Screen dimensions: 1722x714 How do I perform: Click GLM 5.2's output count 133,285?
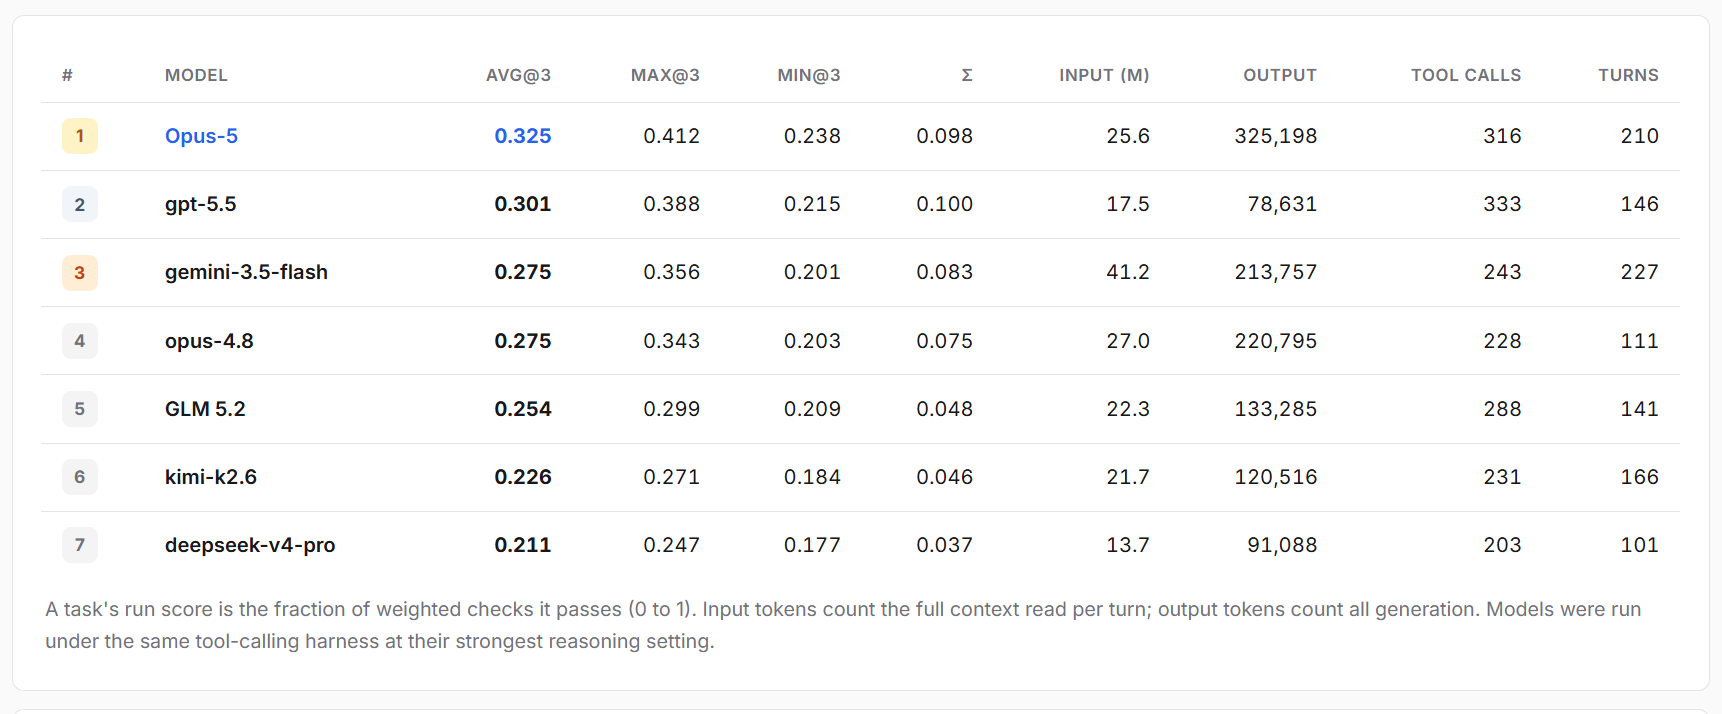pyautogui.click(x=1276, y=409)
